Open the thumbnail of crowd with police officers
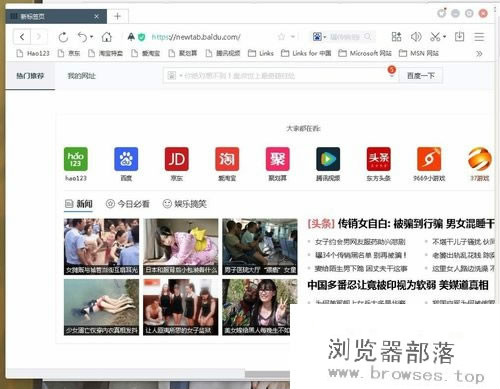The image size is (500, 389). [x=101, y=247]
